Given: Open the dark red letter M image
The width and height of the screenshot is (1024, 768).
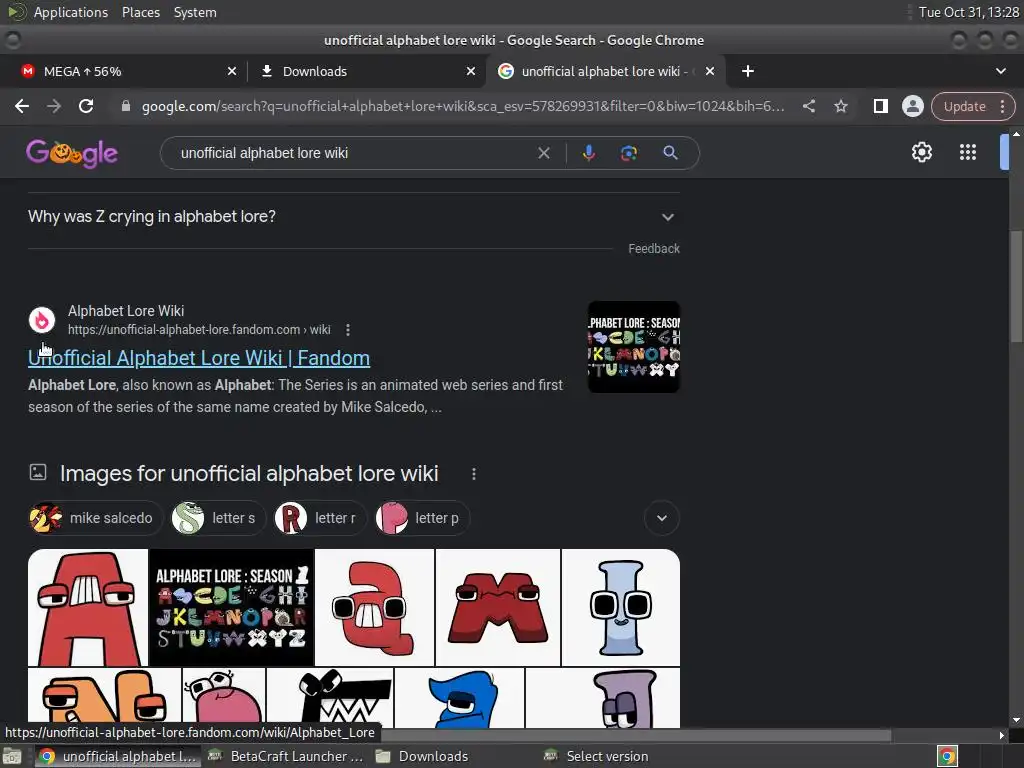Looking at the screenshot, I should pos(498,607).
